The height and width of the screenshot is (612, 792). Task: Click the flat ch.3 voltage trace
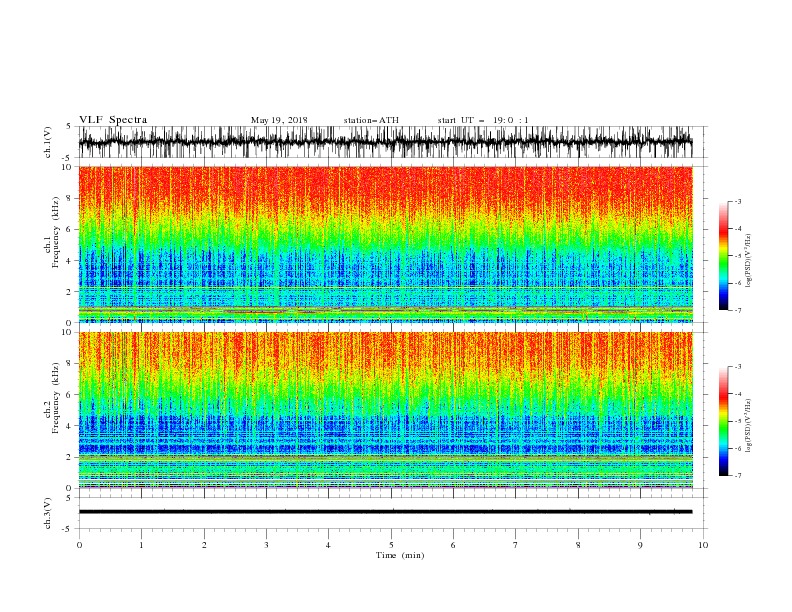pos(385,512)
